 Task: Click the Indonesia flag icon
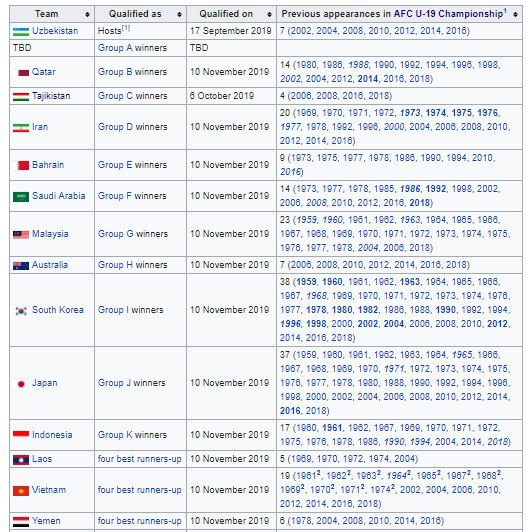(21, 435)
